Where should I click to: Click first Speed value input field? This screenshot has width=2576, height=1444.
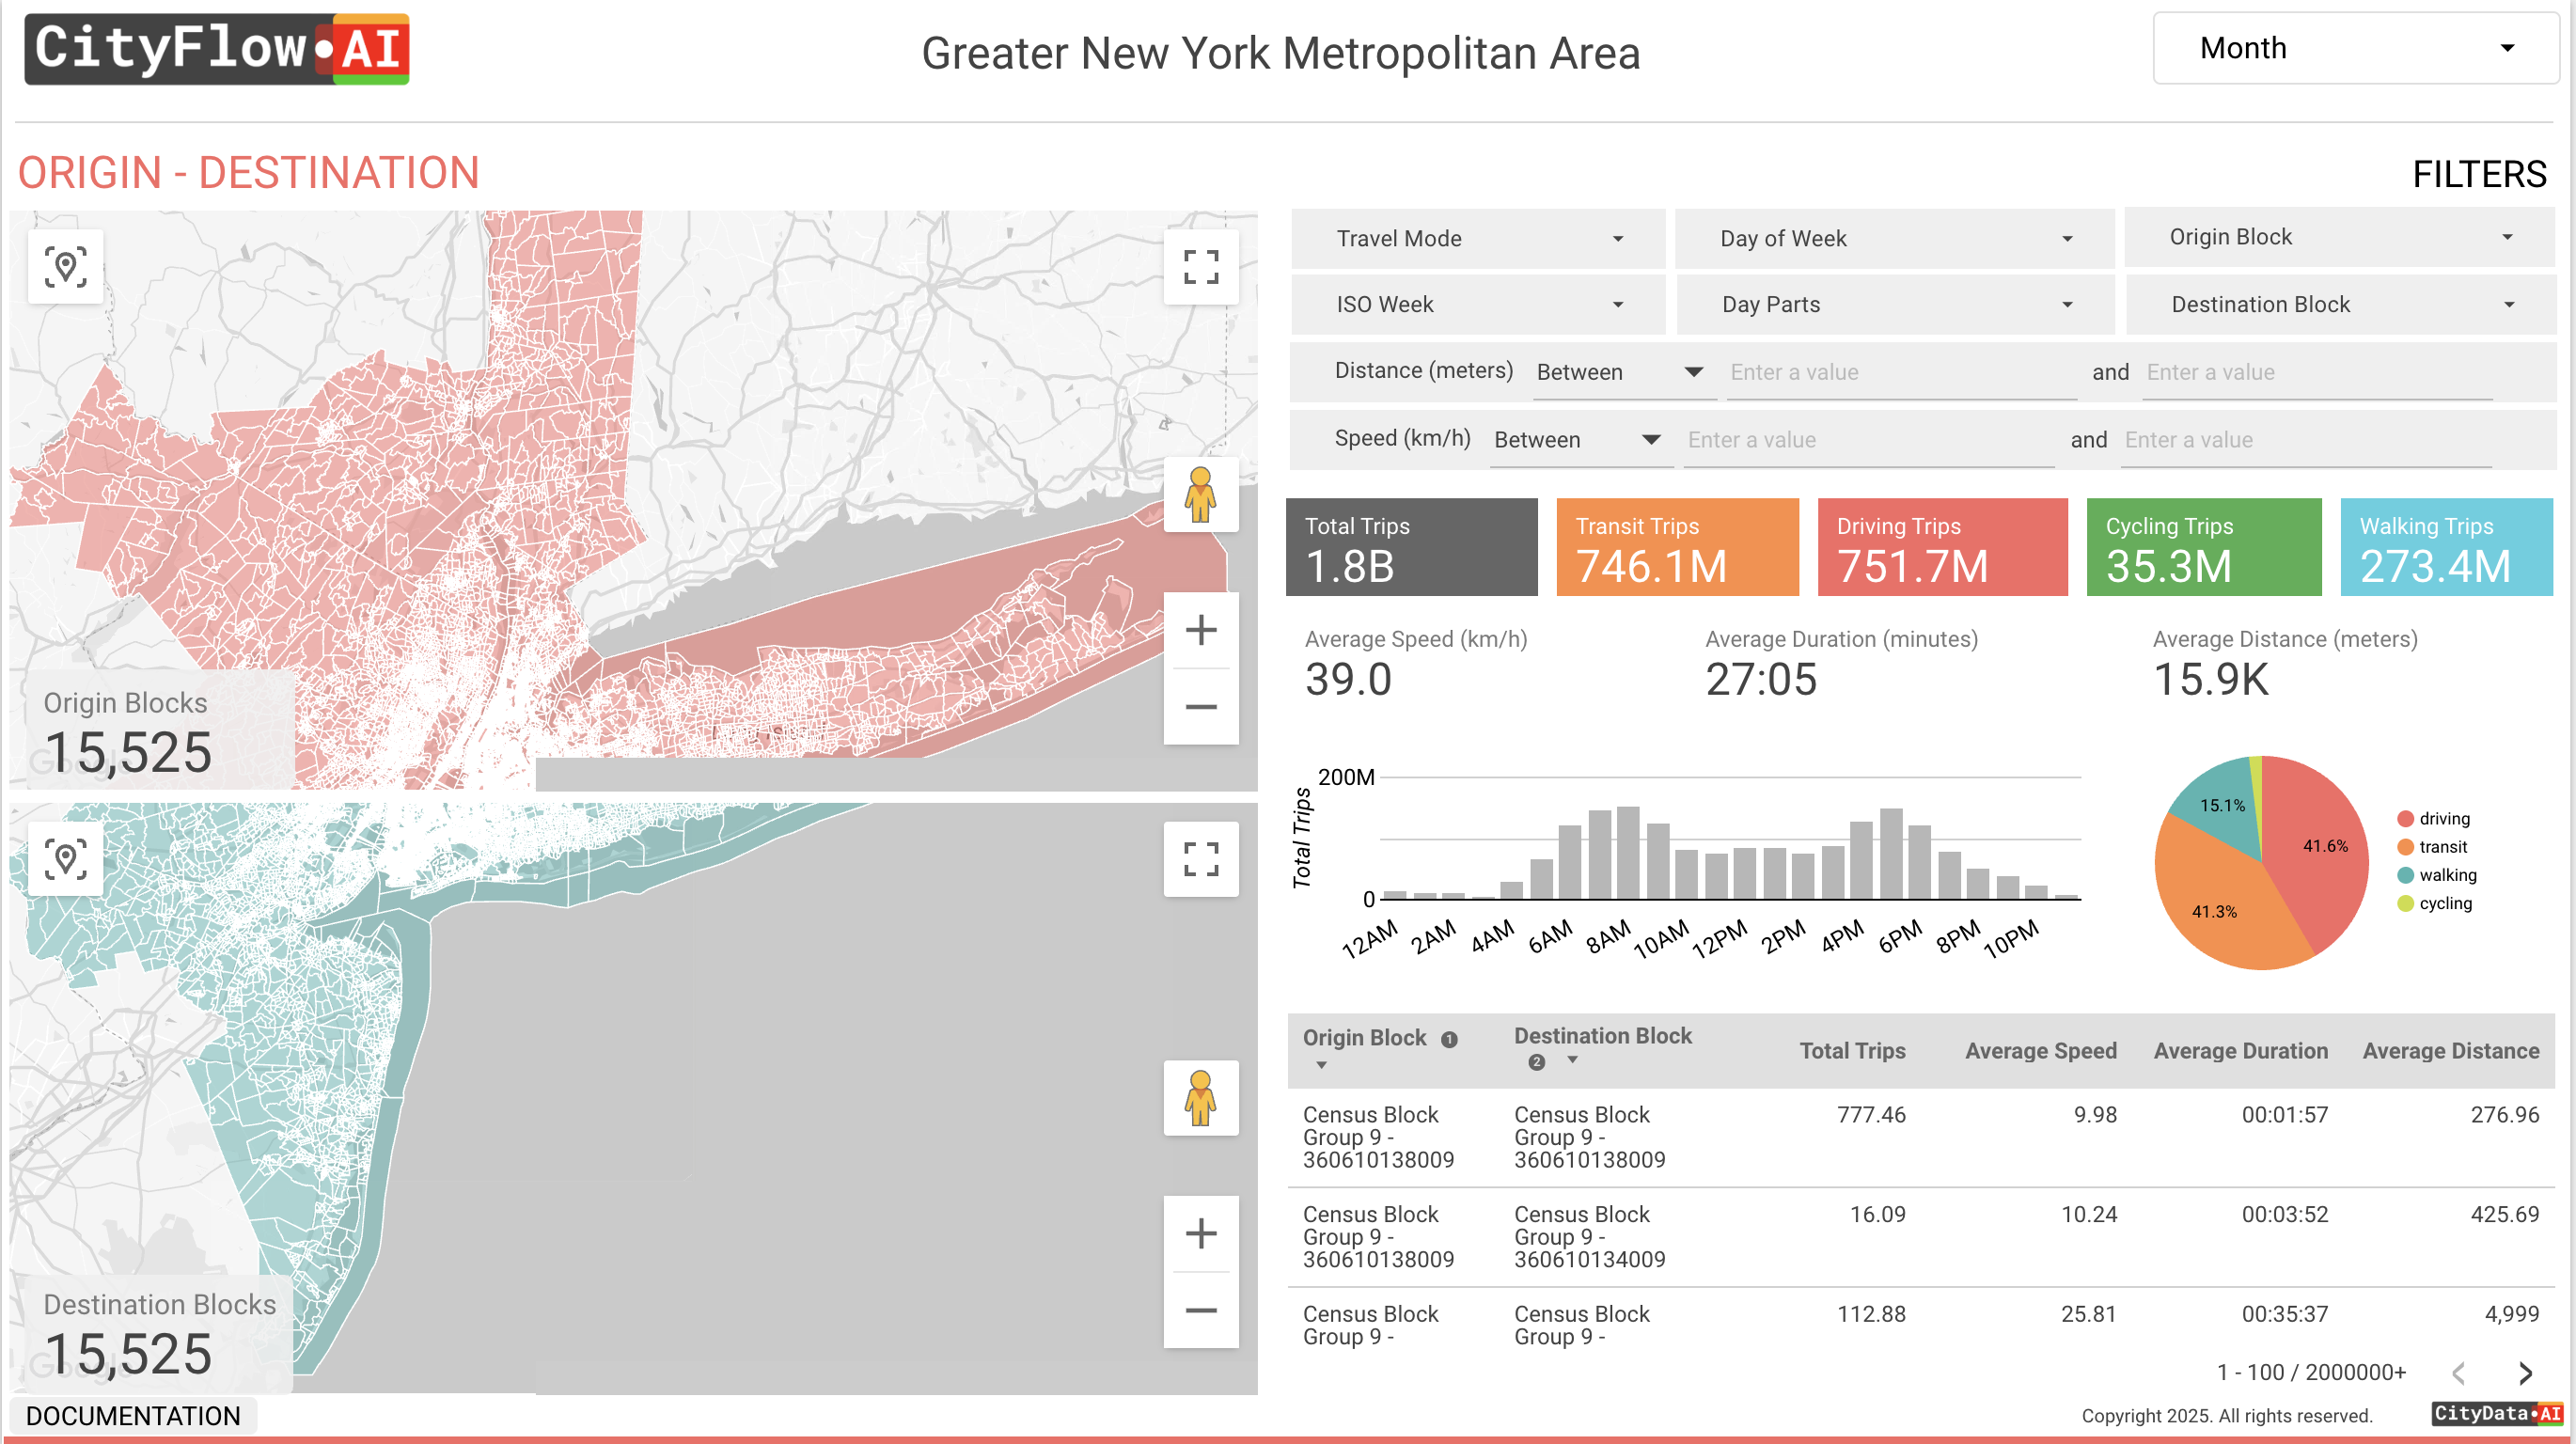click(1870, 440)
